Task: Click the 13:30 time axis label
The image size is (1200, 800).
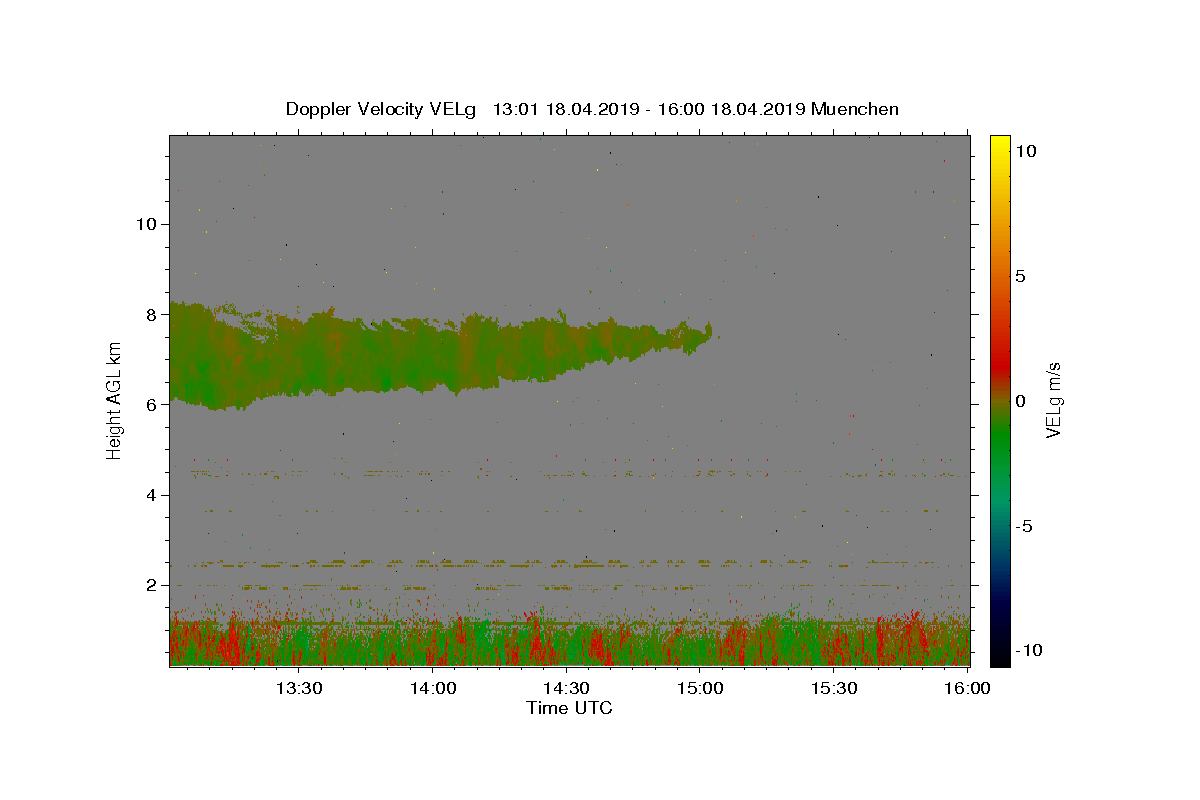Action: 299,688
